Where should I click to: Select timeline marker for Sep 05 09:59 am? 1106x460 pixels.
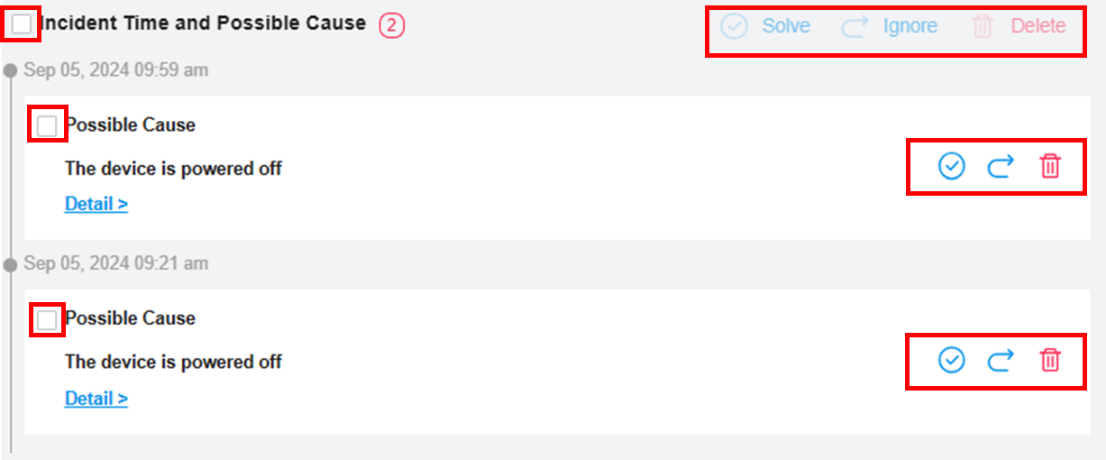coord(10,70)
